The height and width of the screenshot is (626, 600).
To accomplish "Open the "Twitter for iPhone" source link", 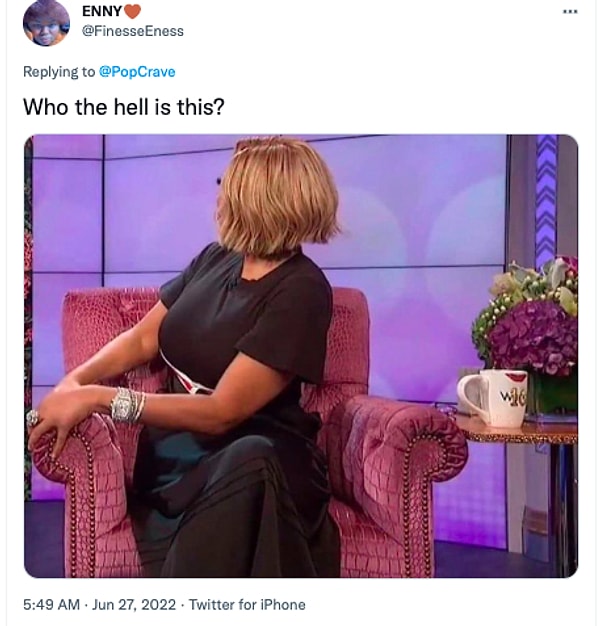I will tap(247, 604).
